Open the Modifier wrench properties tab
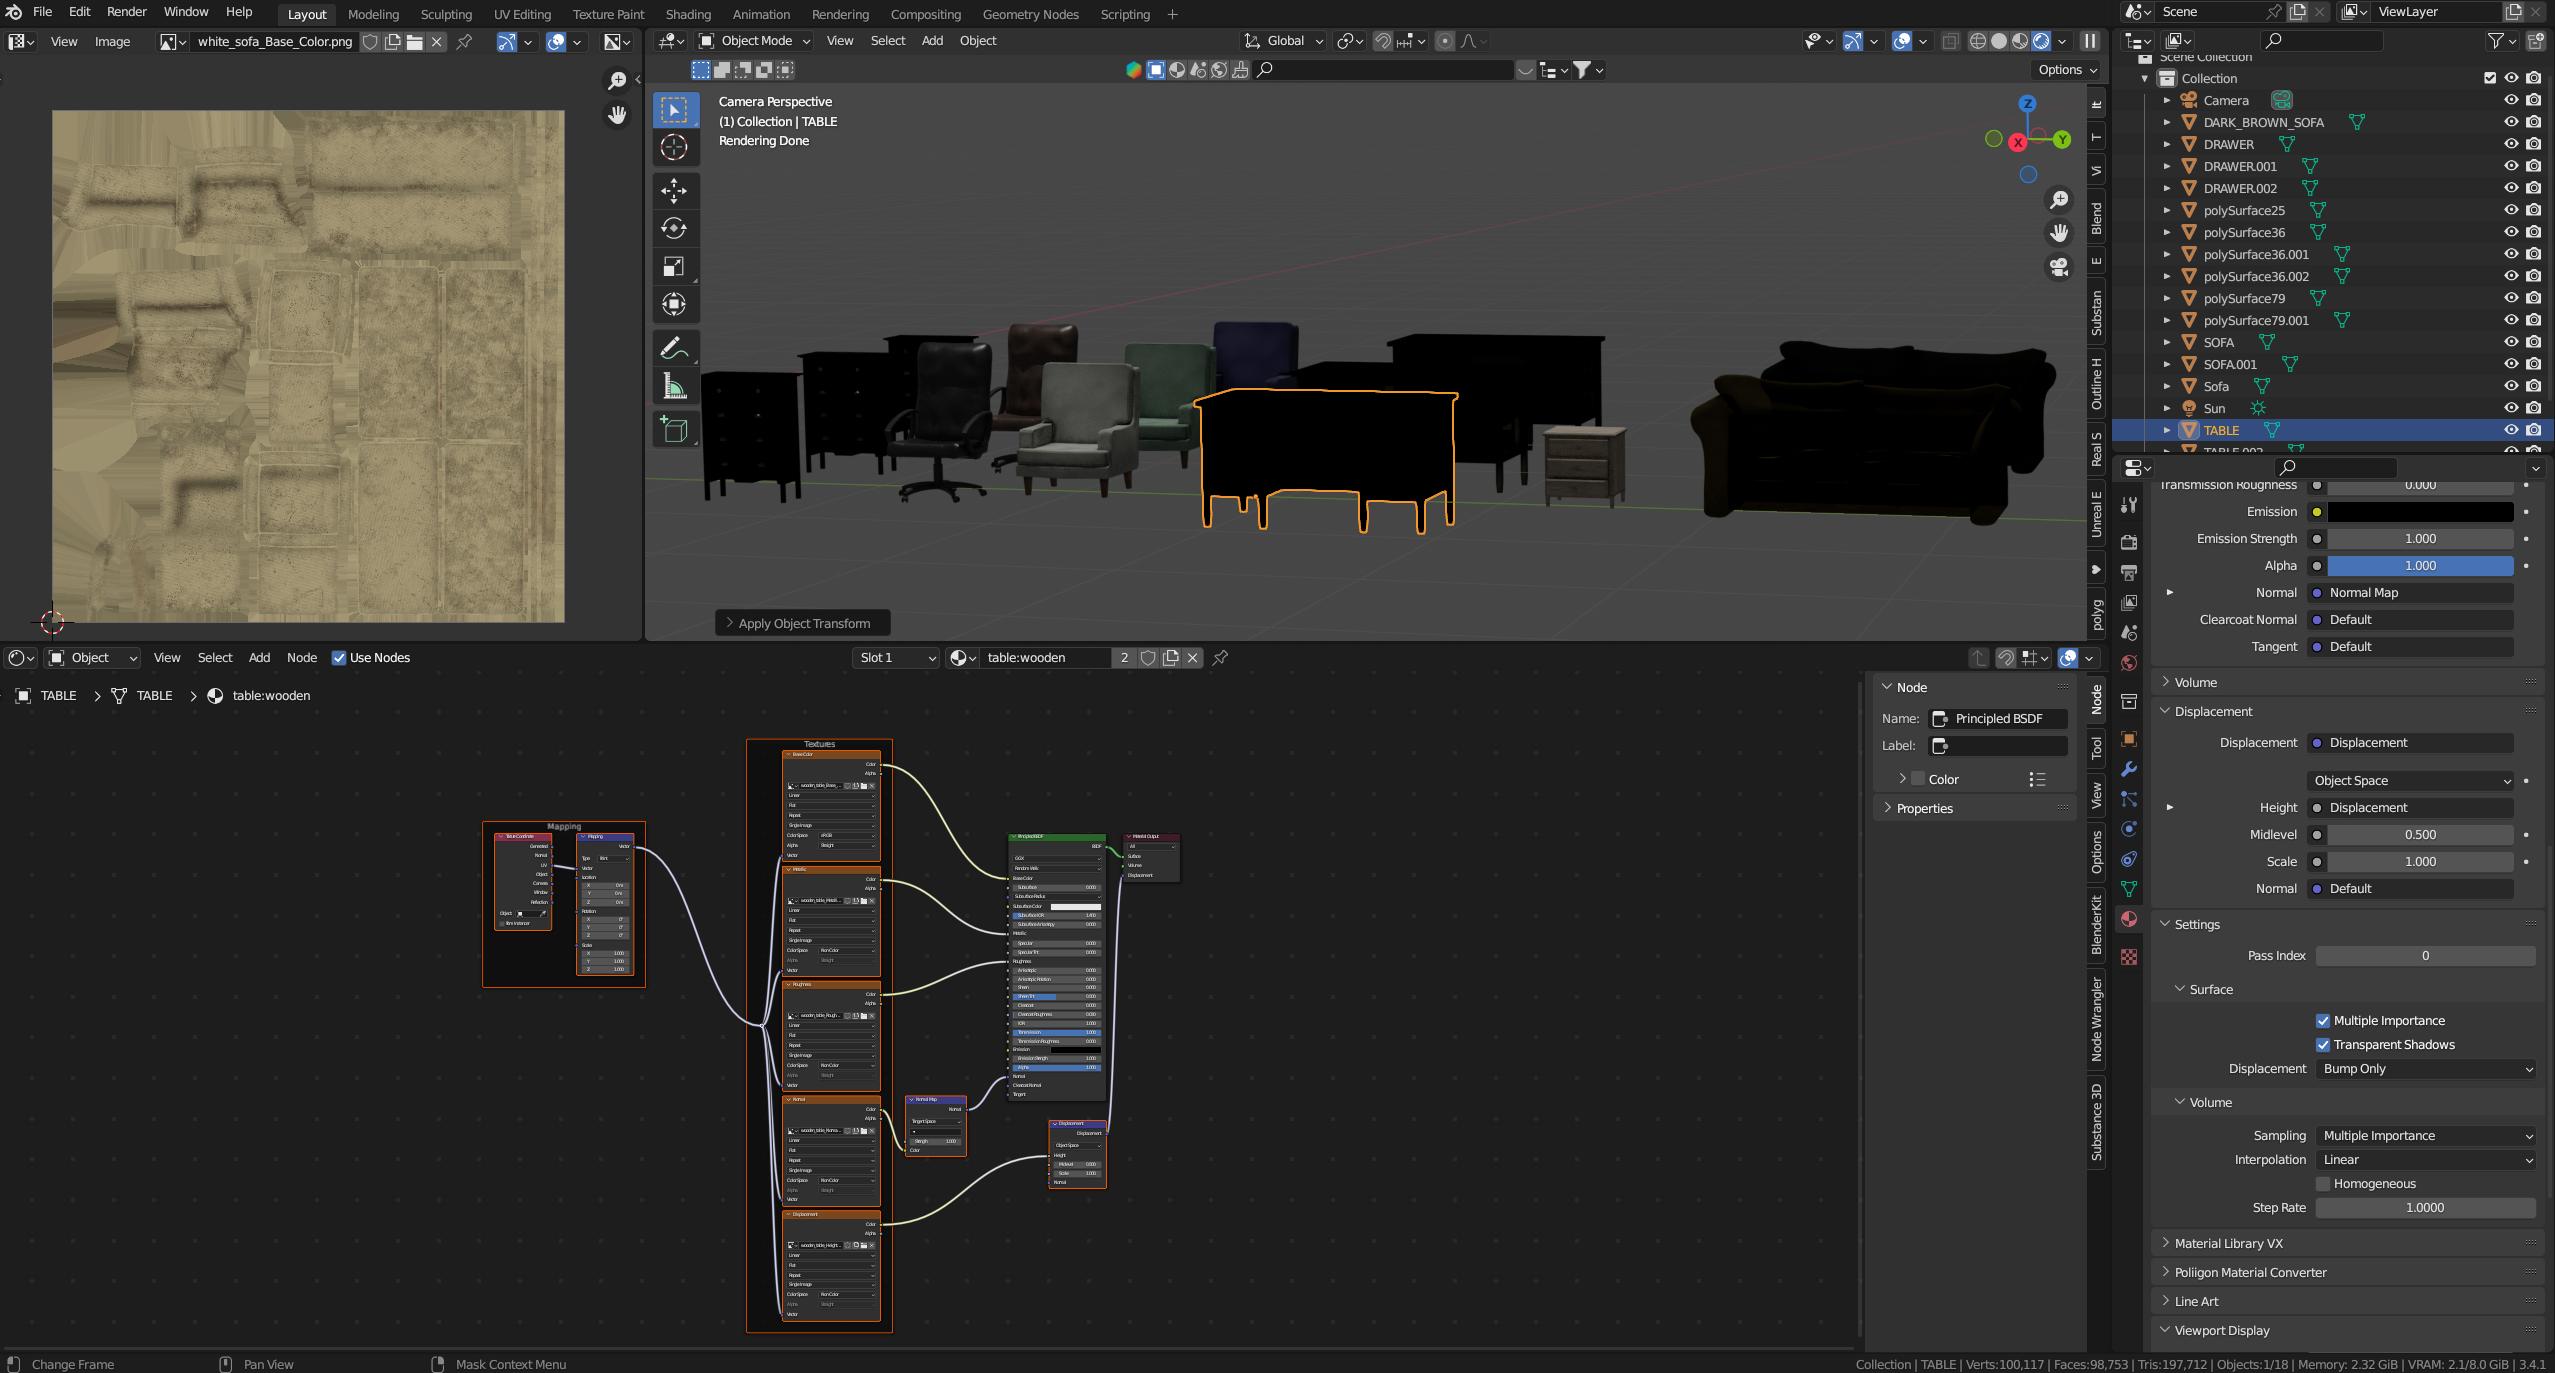 pos(2129,769)
